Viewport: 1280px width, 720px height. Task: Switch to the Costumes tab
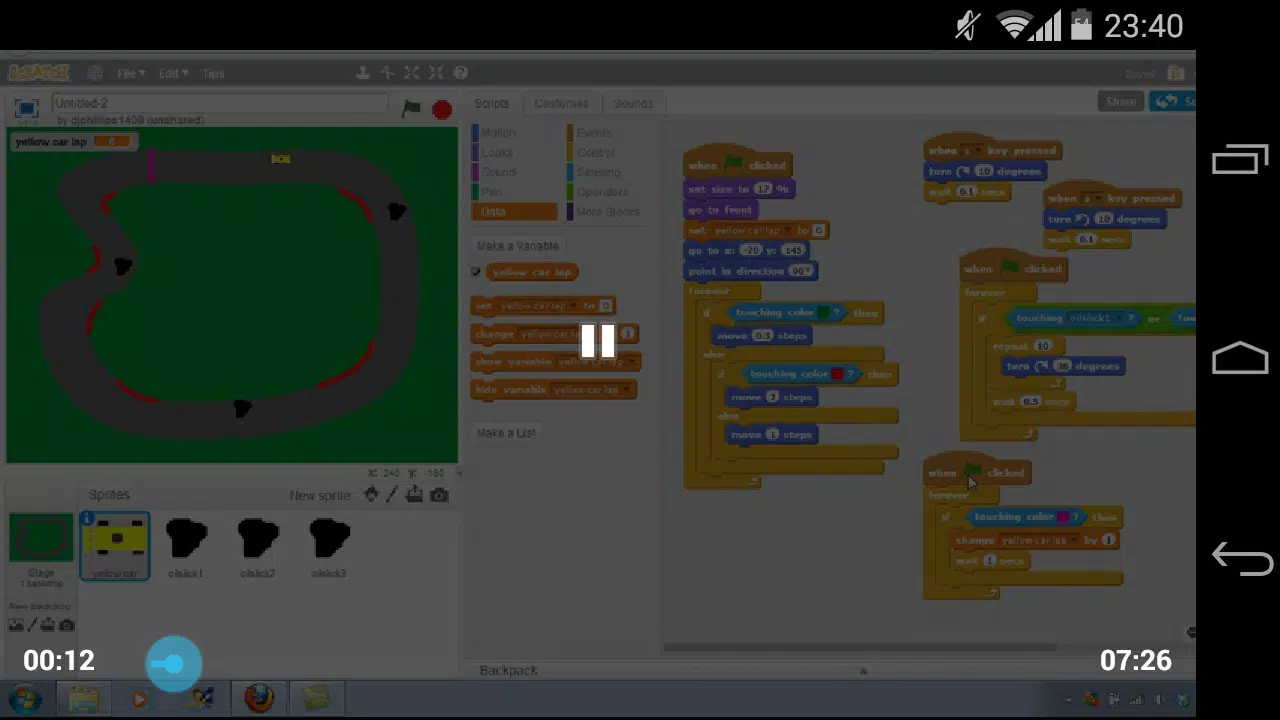click(x=560, y=103)
